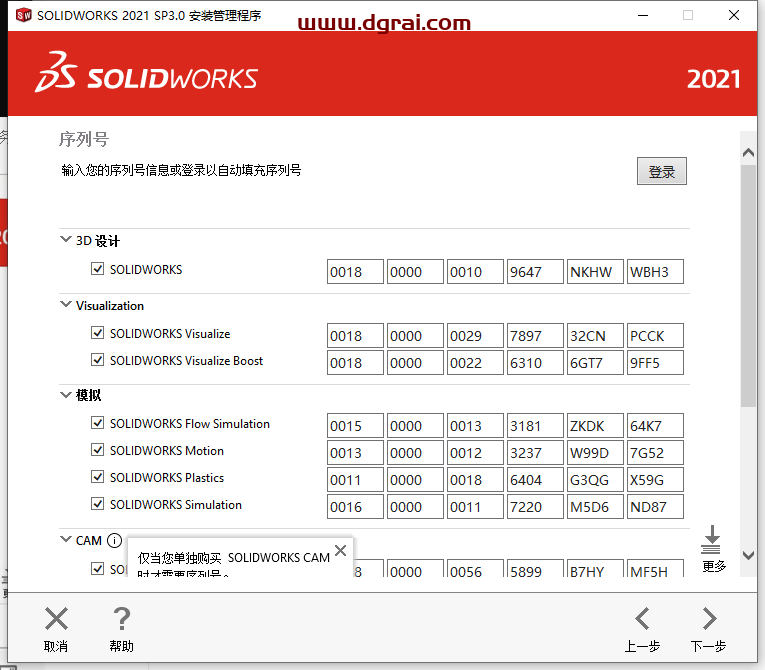Viewport: 765px width, 670px height.
Task: Click SOLIDWORKS serial field NKHW
Action: click(595, 271)
